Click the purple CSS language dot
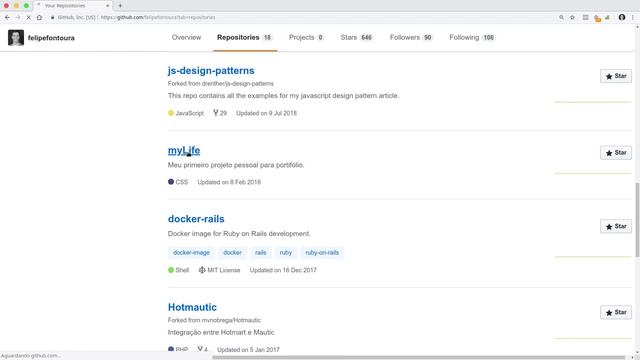 171,182
